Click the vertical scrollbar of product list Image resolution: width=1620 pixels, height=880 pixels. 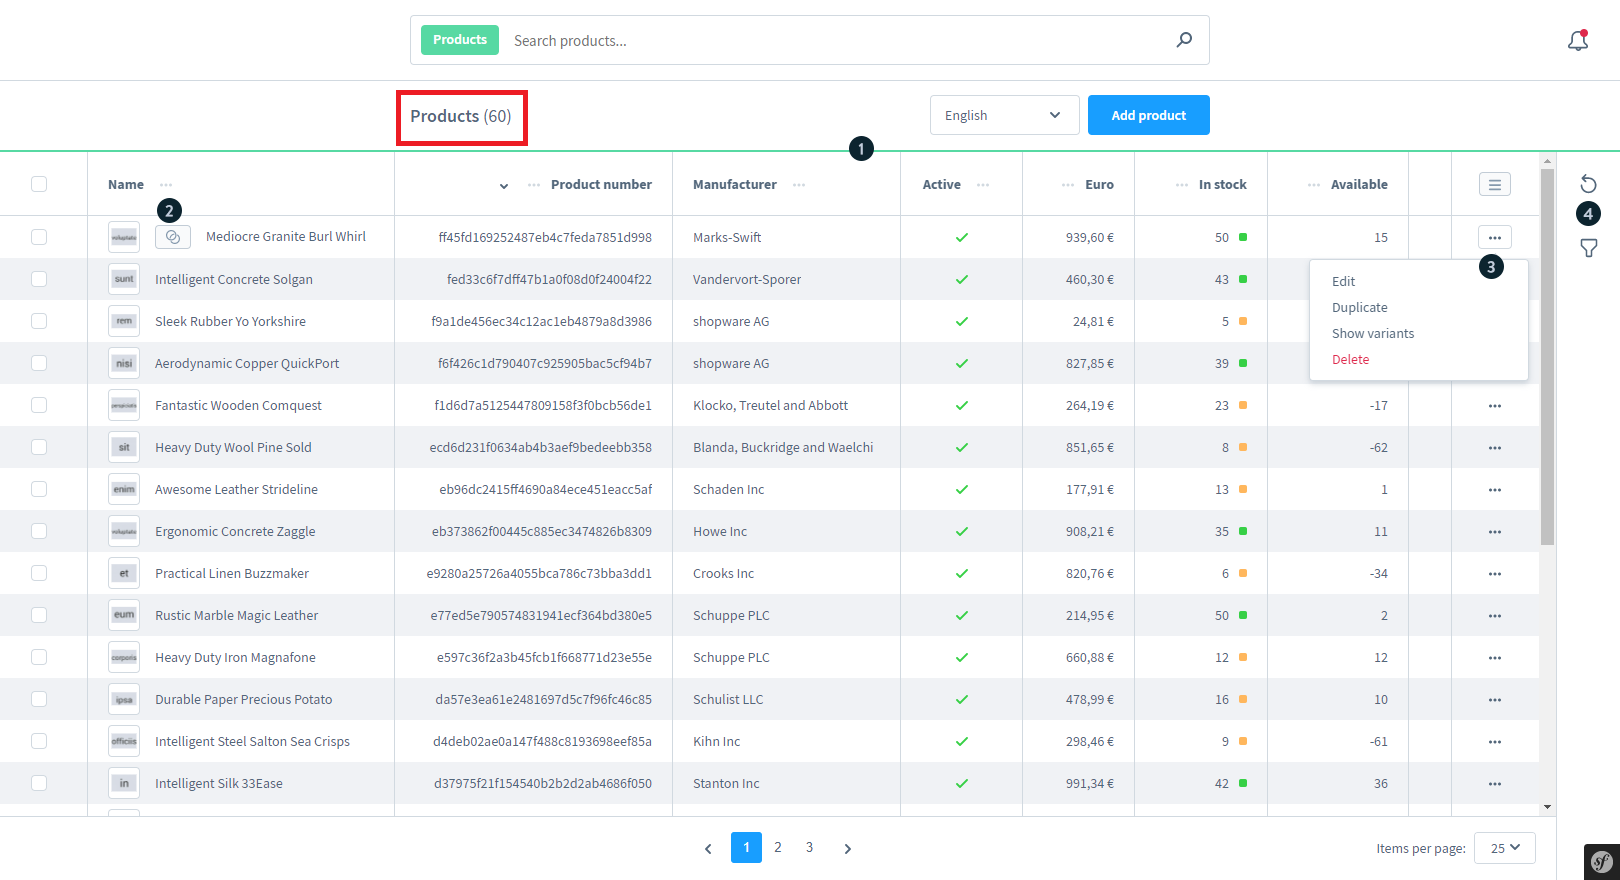click(x=1547, y=357)
